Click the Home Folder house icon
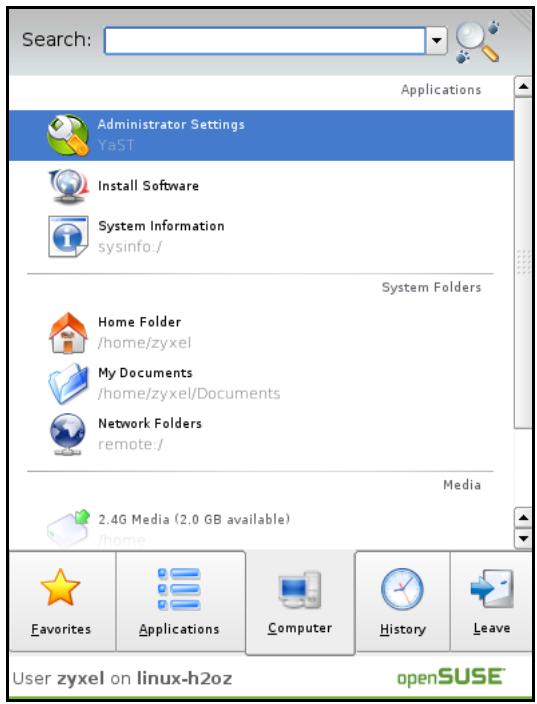Image resolution: width=537 pixels, height=704 pixels. pyautogui.click(x=68, y=333)
